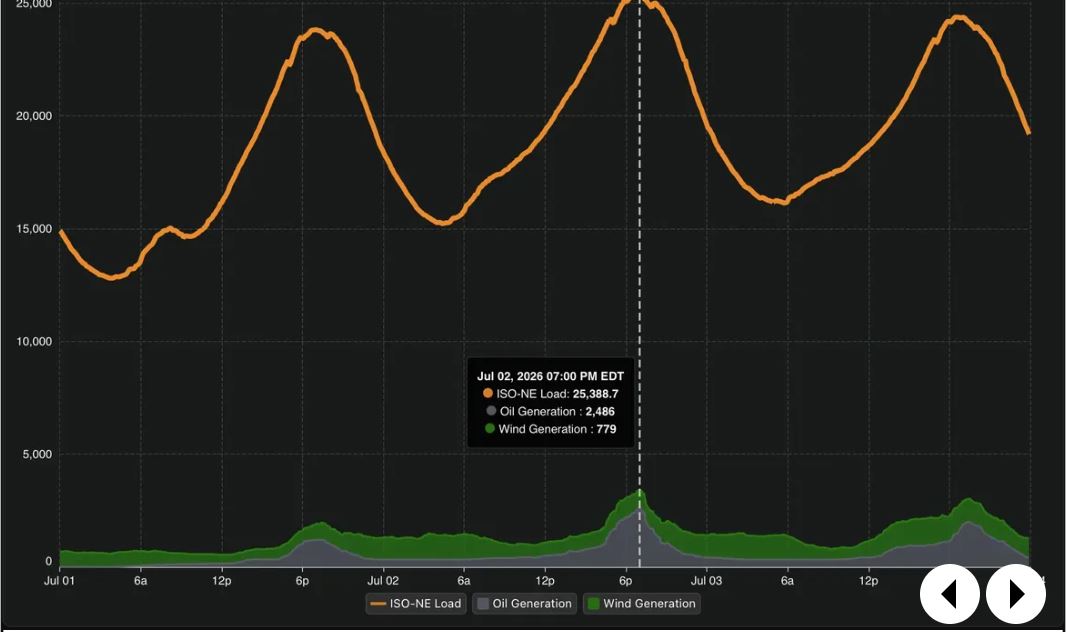Screen dimensions: 1066x632
Task: Click the '20,000' y-axis label
Action: pyautogui.click(x=34, y=116)
